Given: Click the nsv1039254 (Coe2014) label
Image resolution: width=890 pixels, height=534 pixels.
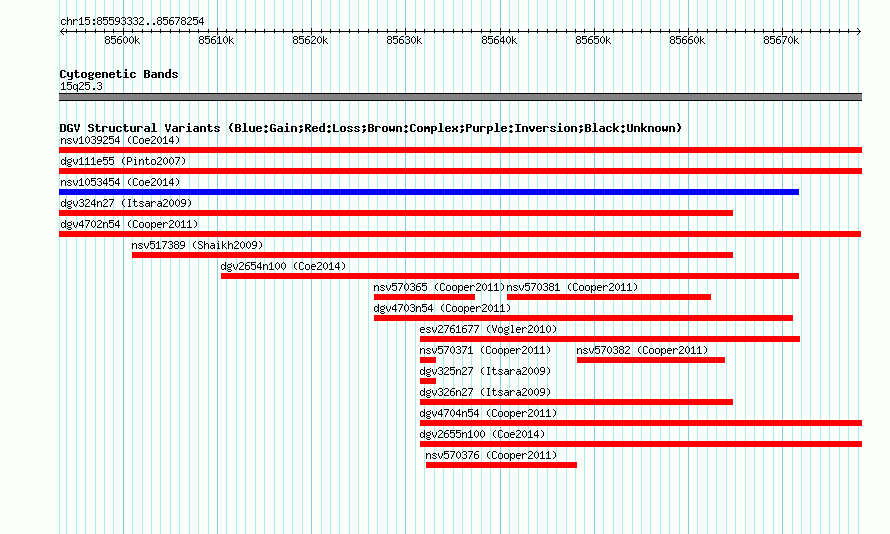Looking at the screenshot, I should click(120, 140).
